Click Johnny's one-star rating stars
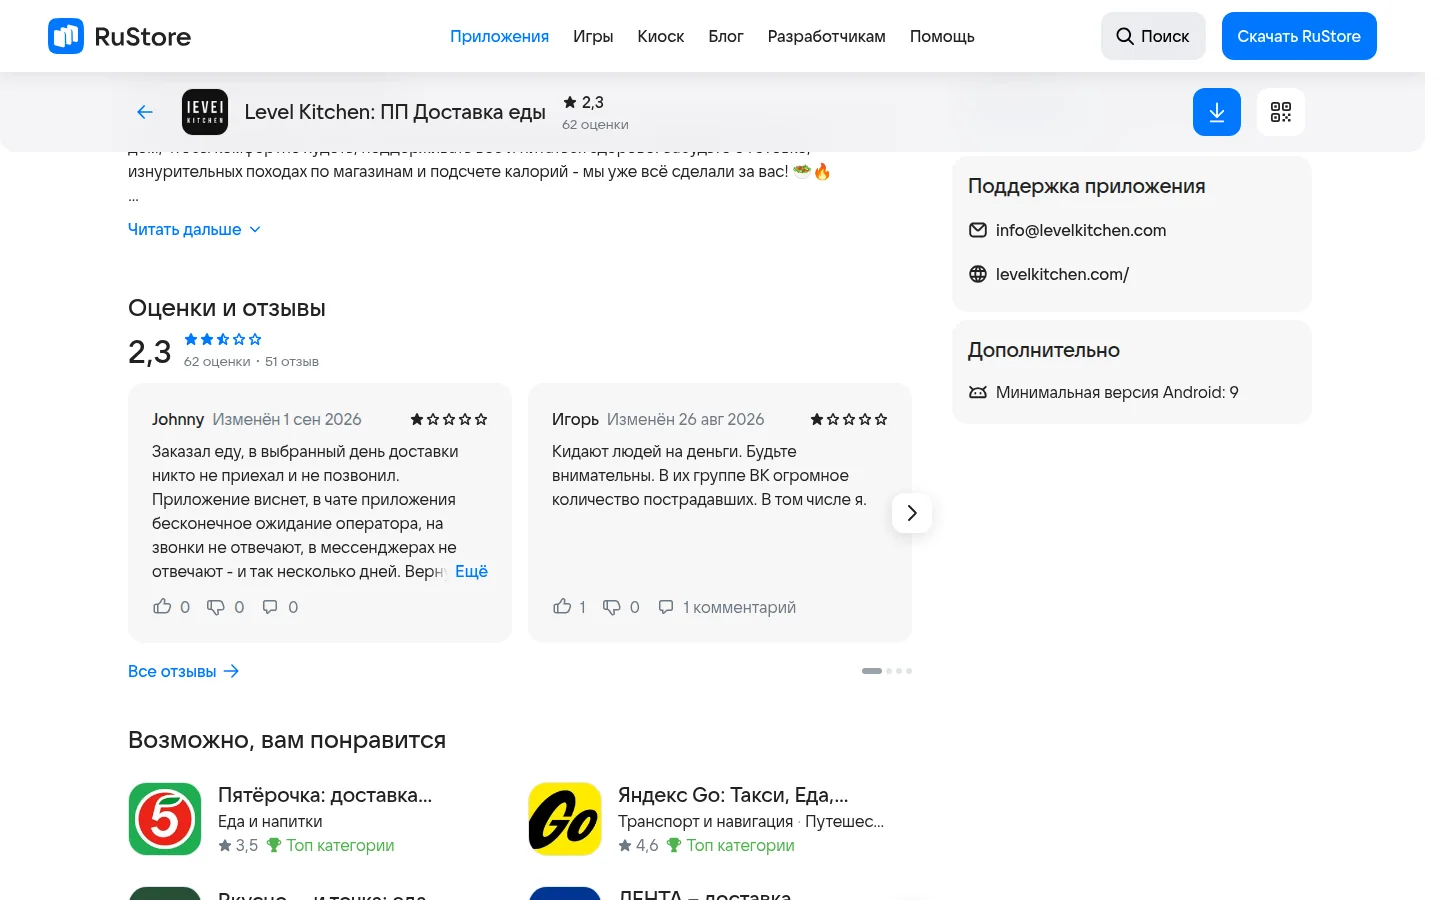Screen dimensions: 1440x900 point(449,419)
